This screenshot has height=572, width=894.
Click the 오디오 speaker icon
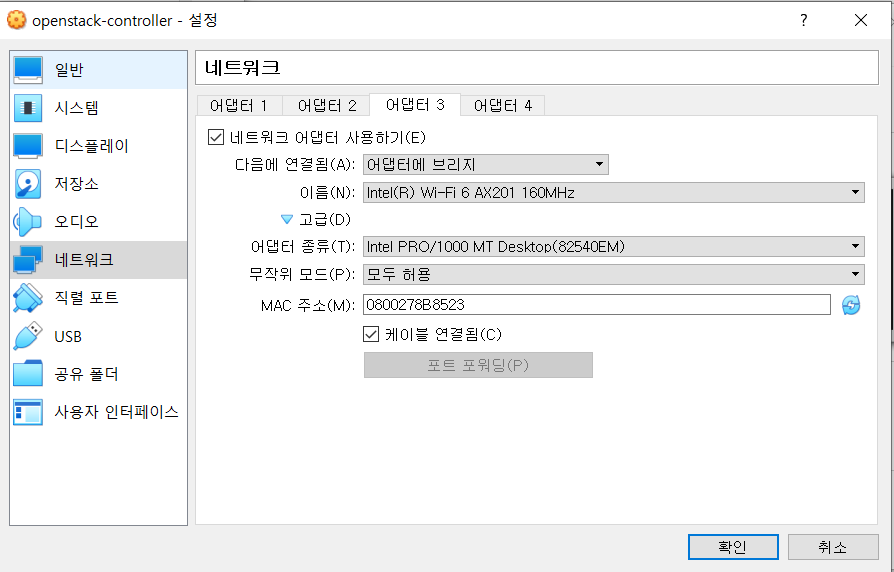click(x=27, y=222)
